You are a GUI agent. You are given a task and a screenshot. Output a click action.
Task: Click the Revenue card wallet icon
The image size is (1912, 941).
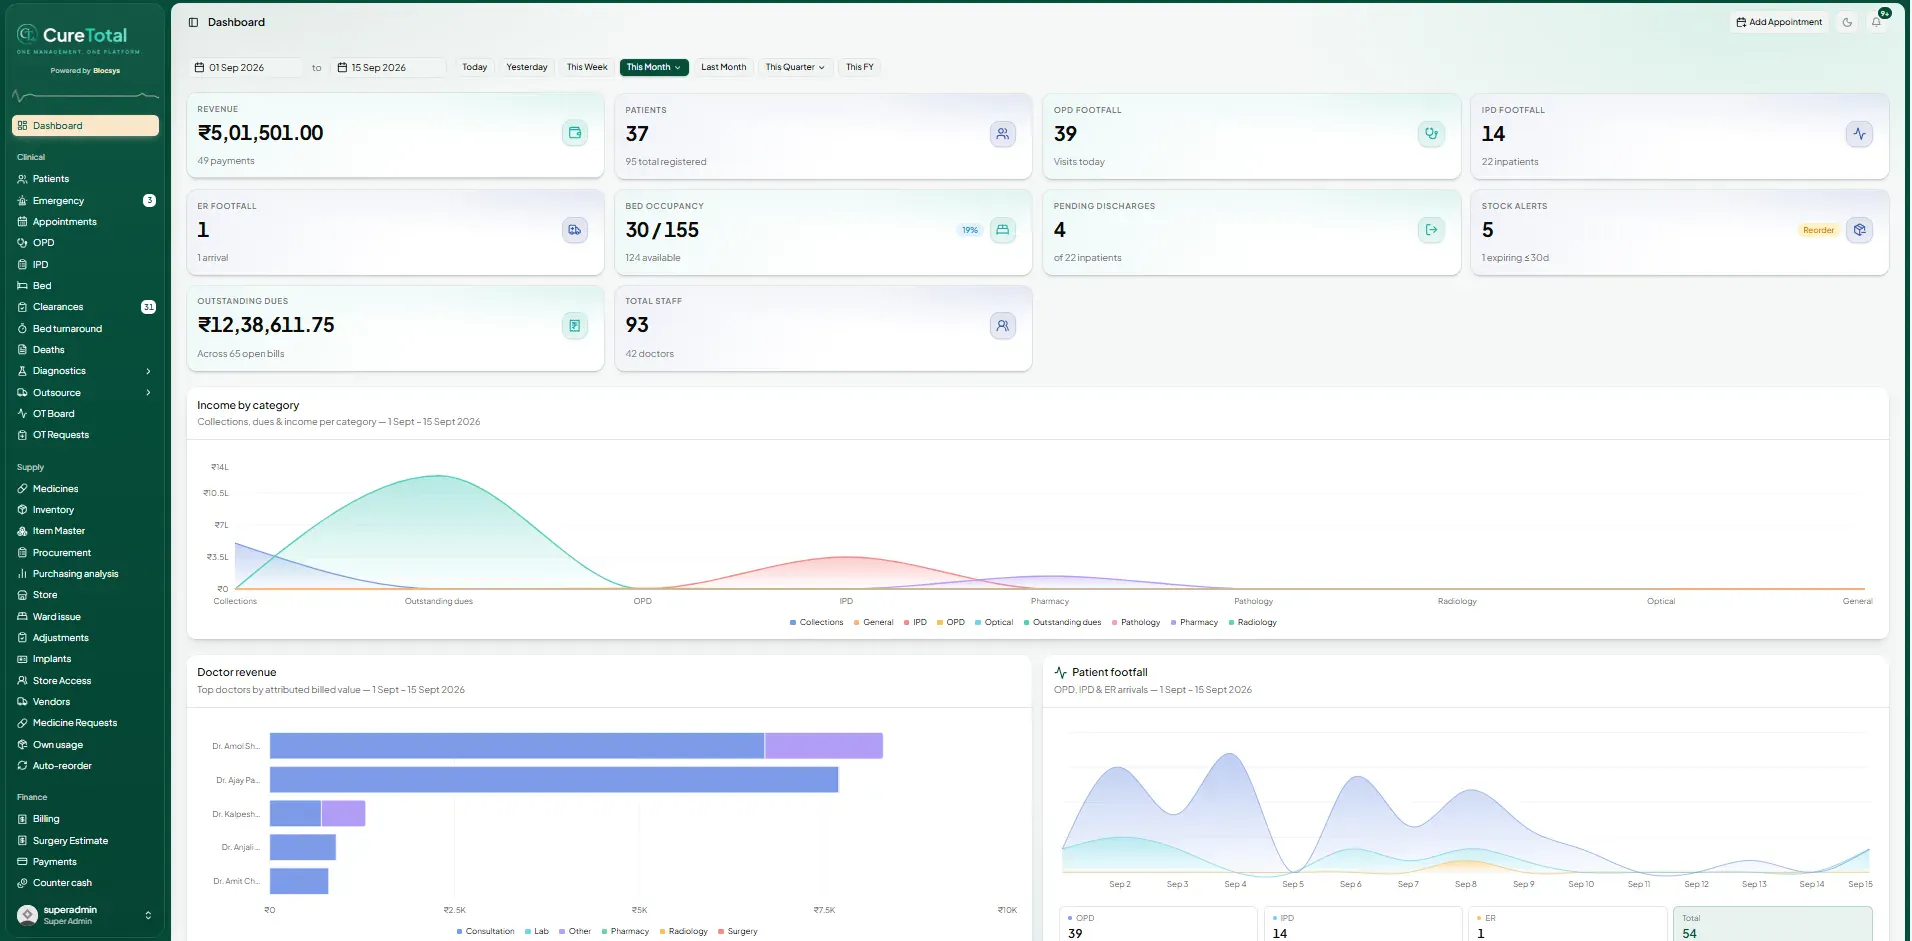click(x=575, y=133)
